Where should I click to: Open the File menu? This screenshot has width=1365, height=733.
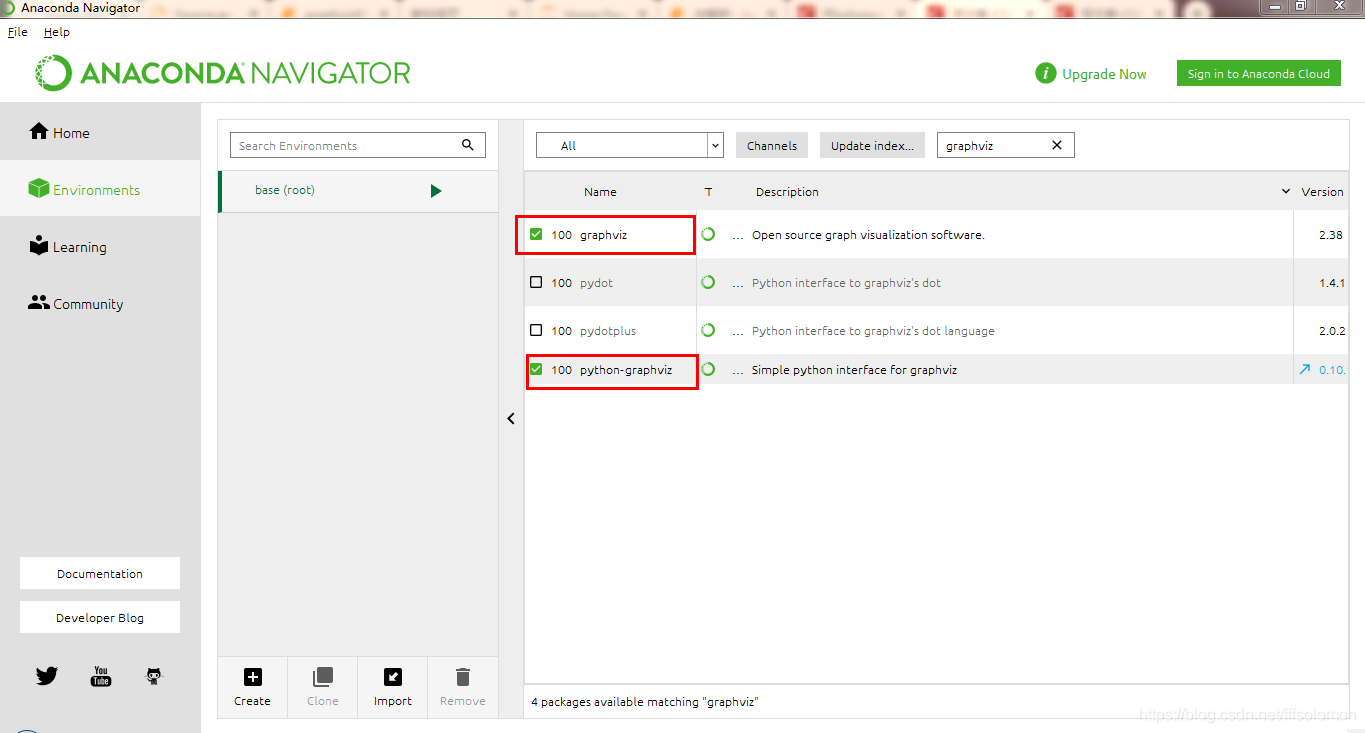[x=18, y=32]
